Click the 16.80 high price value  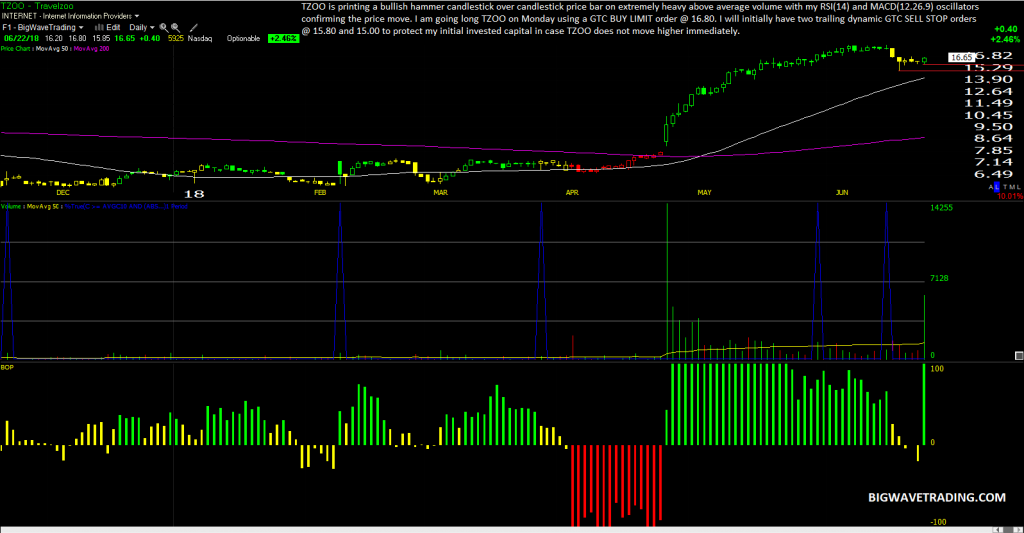77,39
